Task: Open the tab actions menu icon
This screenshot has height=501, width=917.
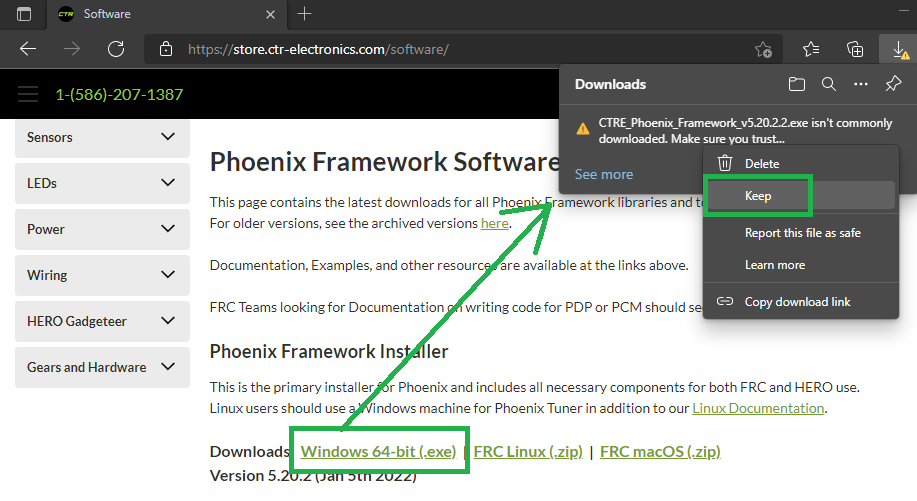Action: tap(24, 14)
